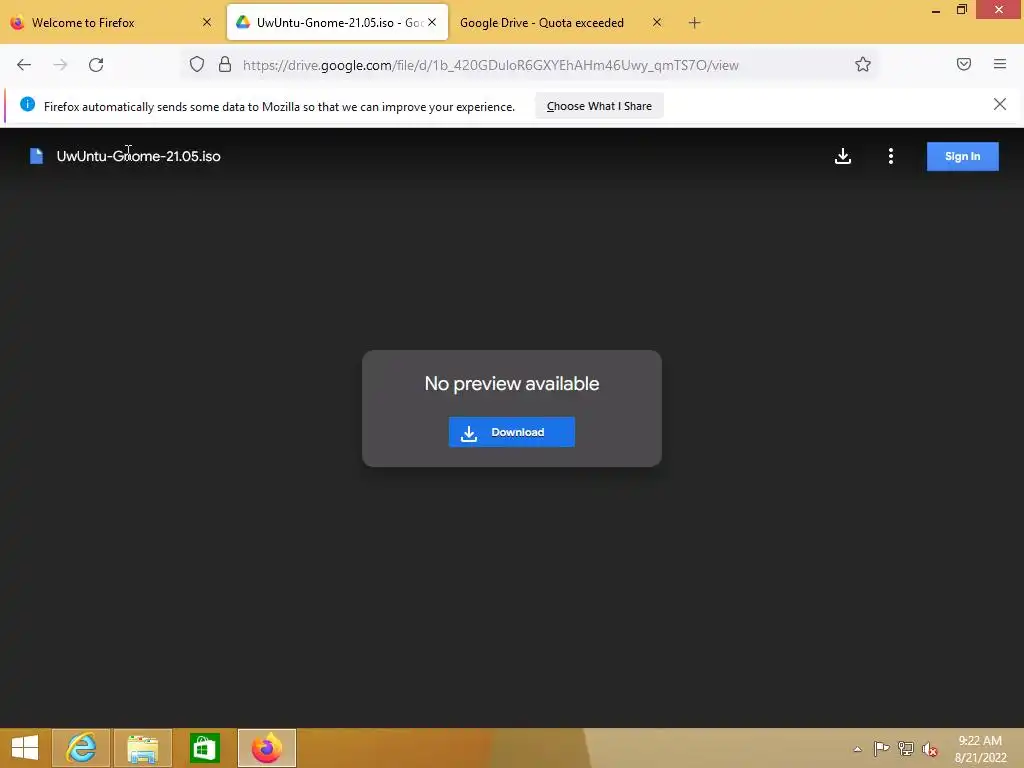This screenshot has height=768, width=1024.
Task: Click the Sign in button
Action: [962, 156]
